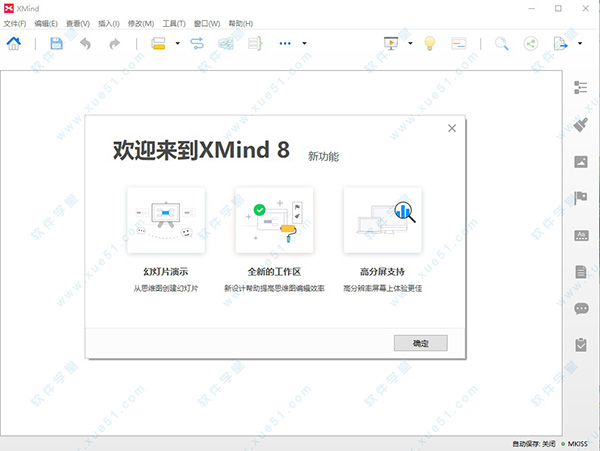Open the magnifier search icon in toolbar
Screen dimensions: 600x451
click(x=501, y=44)
